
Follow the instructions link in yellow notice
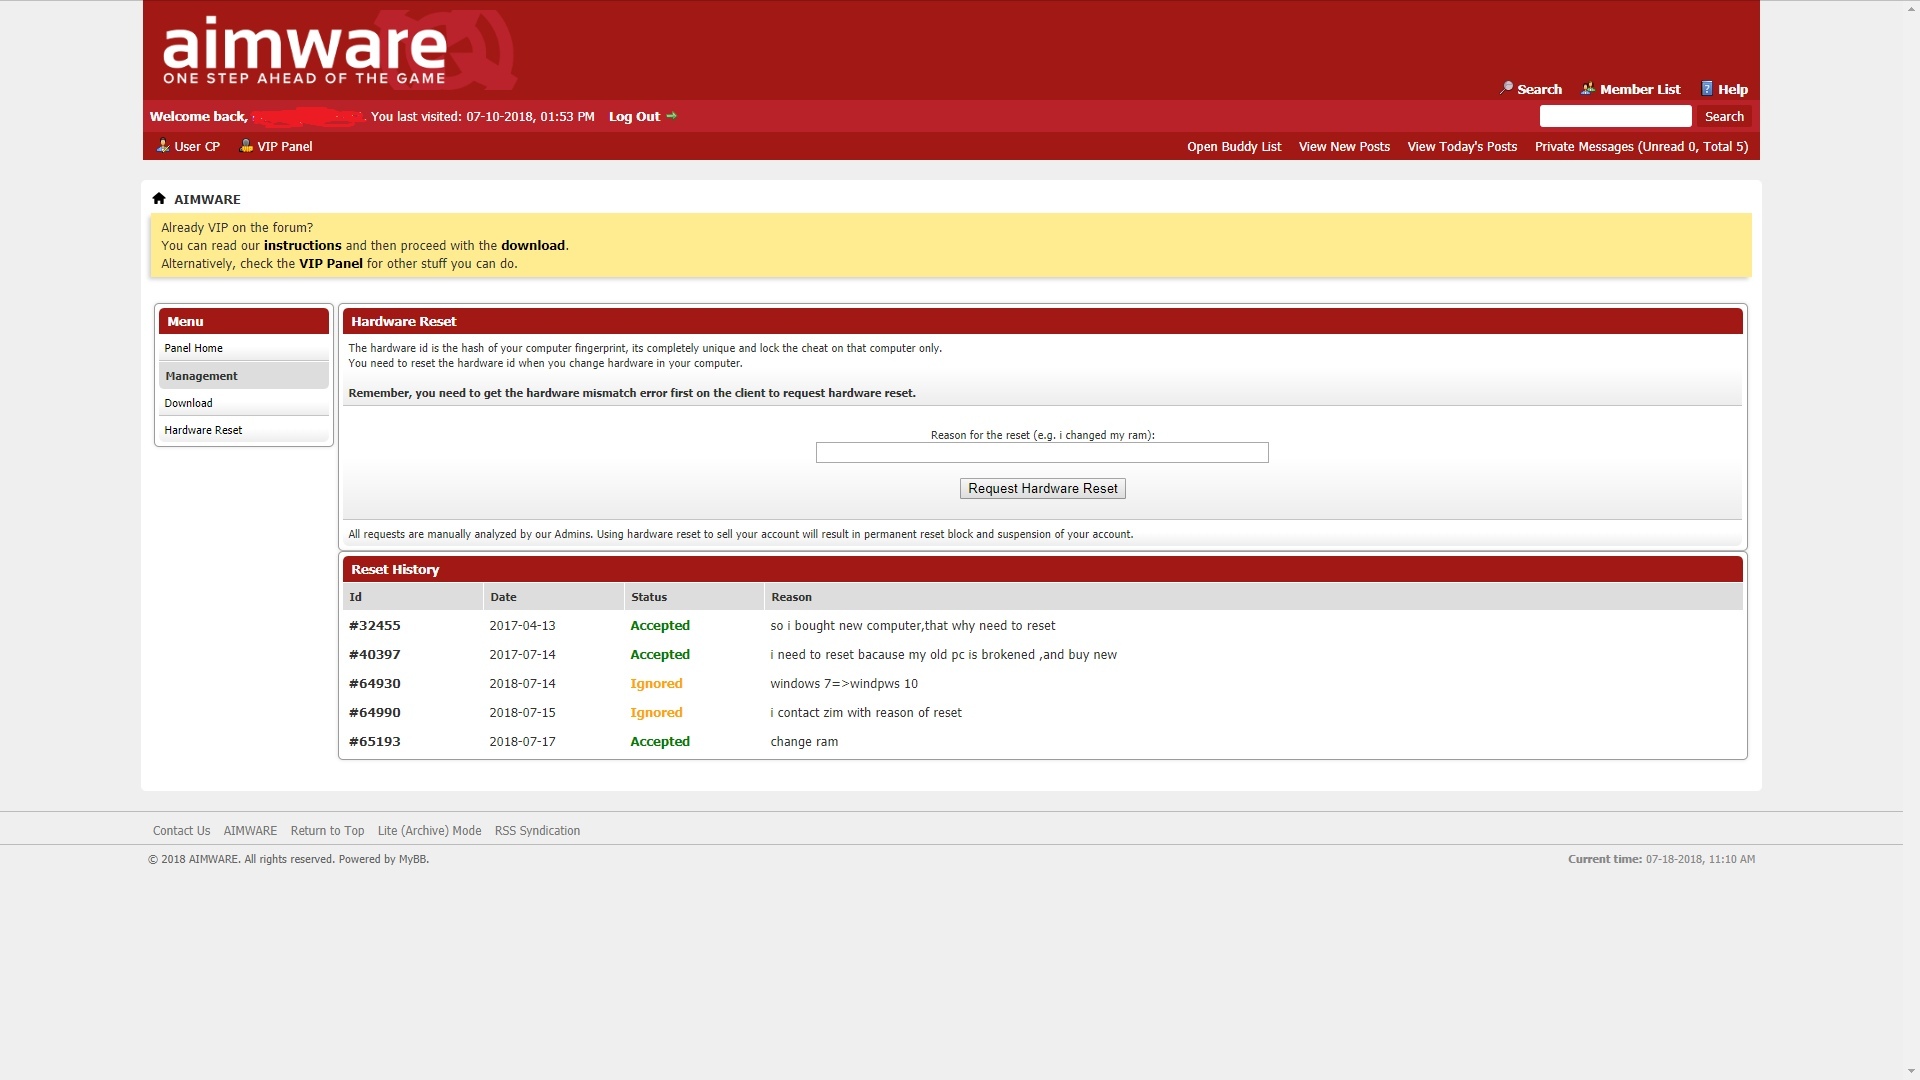coord(302,245)
